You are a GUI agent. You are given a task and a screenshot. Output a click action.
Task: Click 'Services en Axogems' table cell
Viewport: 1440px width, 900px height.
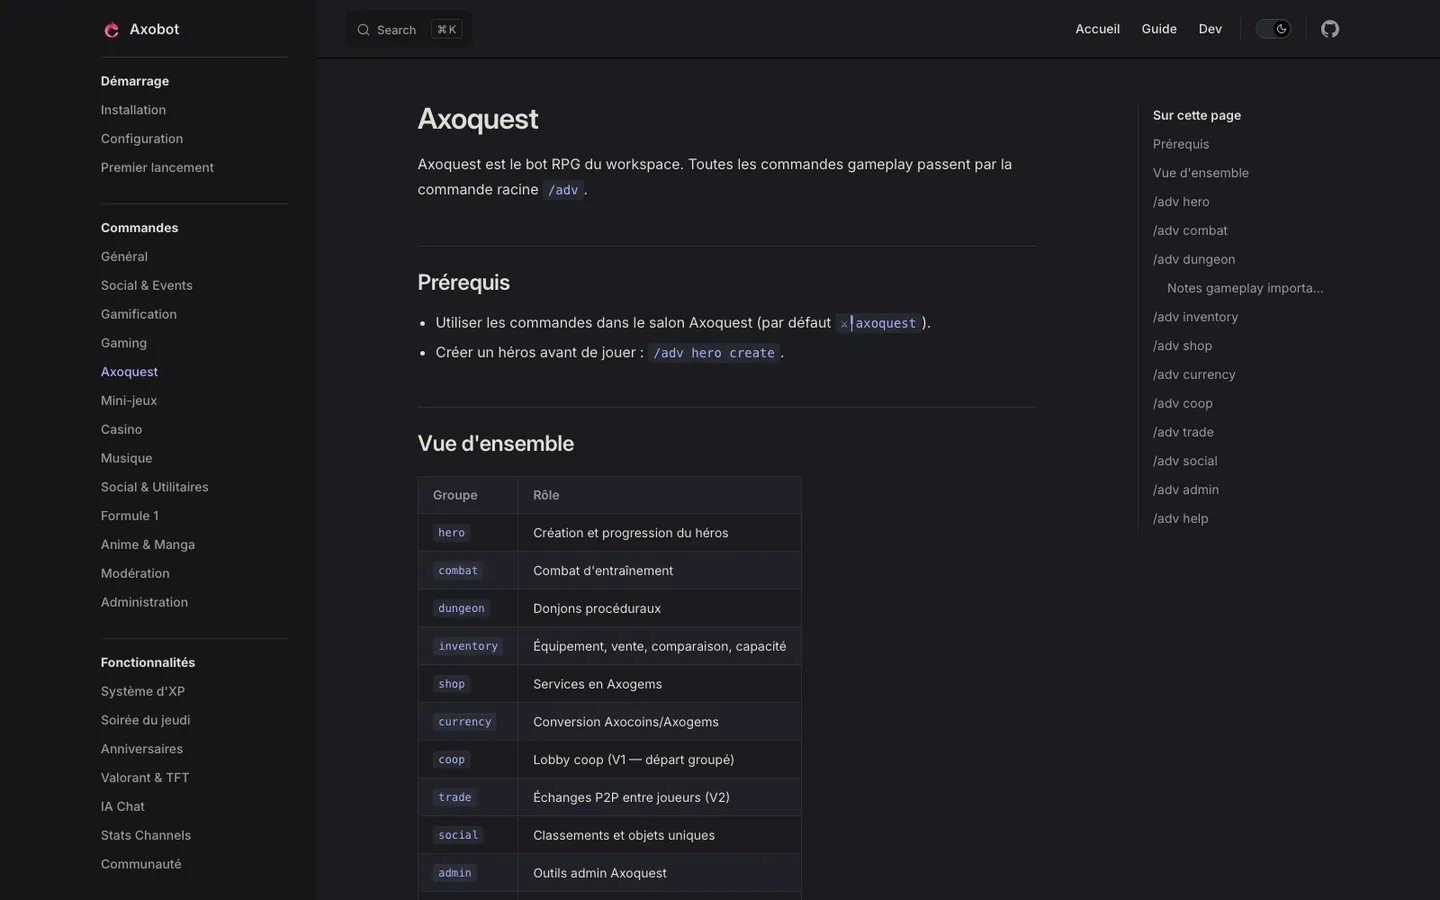click(x=598, y=684)
